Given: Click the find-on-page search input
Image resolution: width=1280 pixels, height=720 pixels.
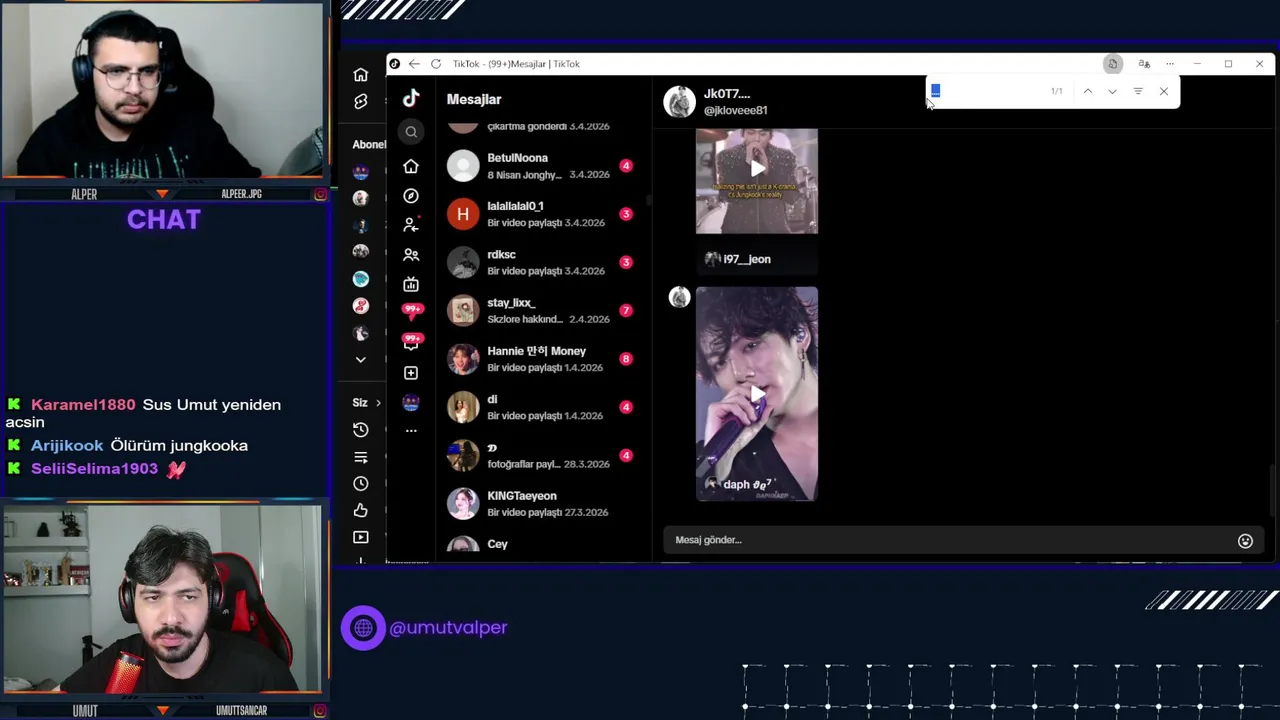Looking at the screenshot, I should pyautogui.click(x=990, y=91).
